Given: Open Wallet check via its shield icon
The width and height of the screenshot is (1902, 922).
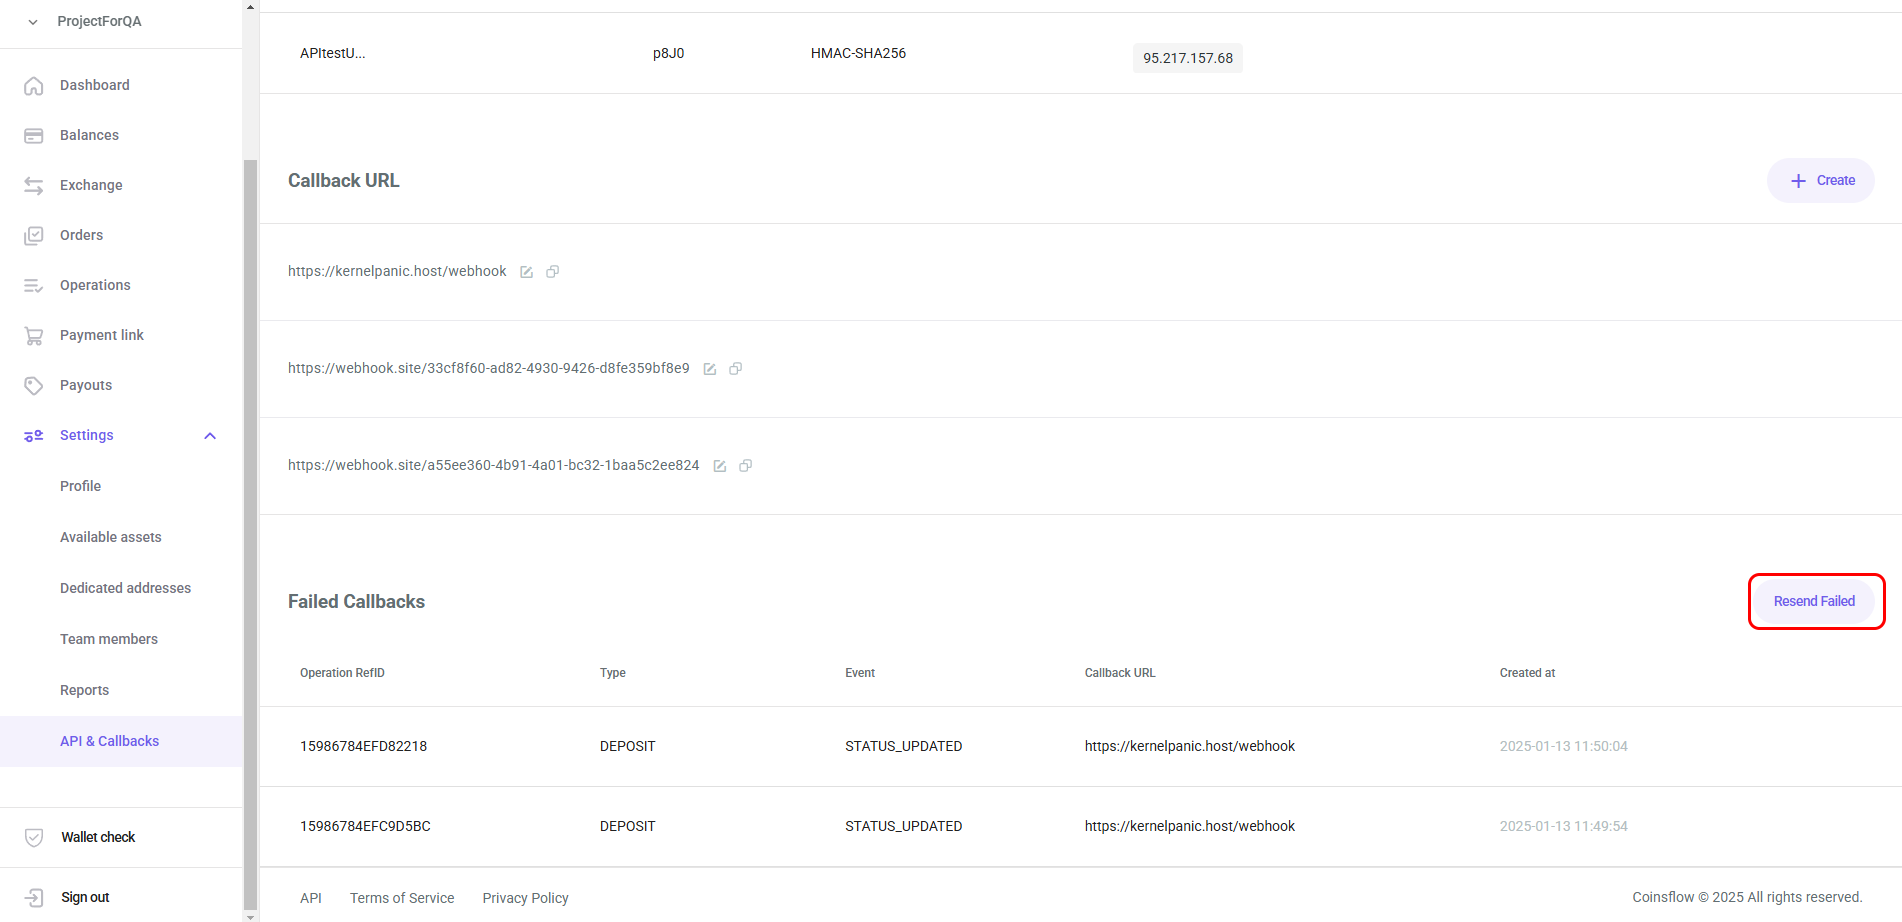Looking at the screenshot, I should (x=34, y=837).
